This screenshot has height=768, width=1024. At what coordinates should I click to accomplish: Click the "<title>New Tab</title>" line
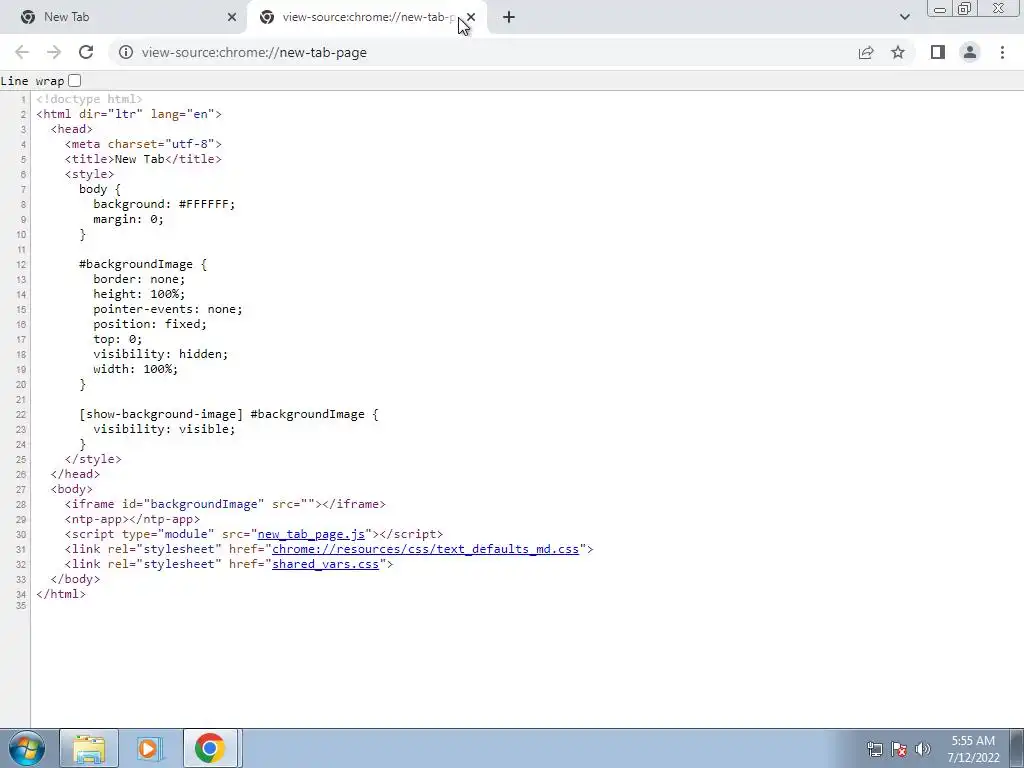(143, 159)
